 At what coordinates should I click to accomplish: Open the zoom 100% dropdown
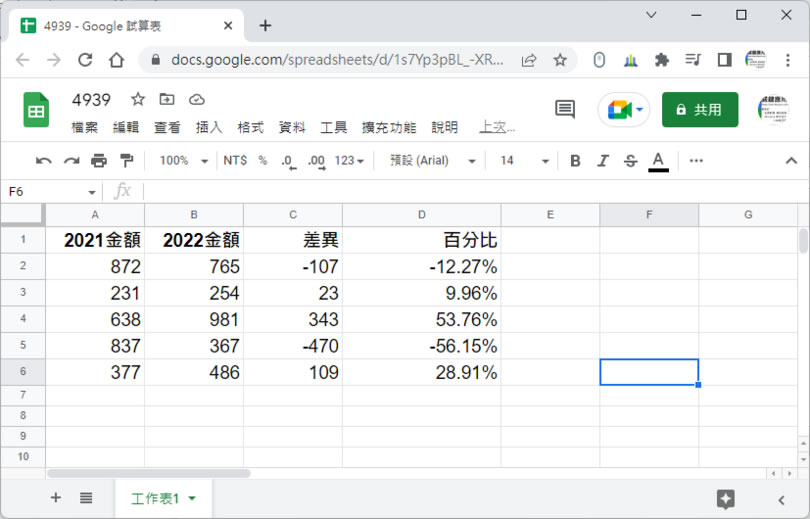click(x=184, y=161)
